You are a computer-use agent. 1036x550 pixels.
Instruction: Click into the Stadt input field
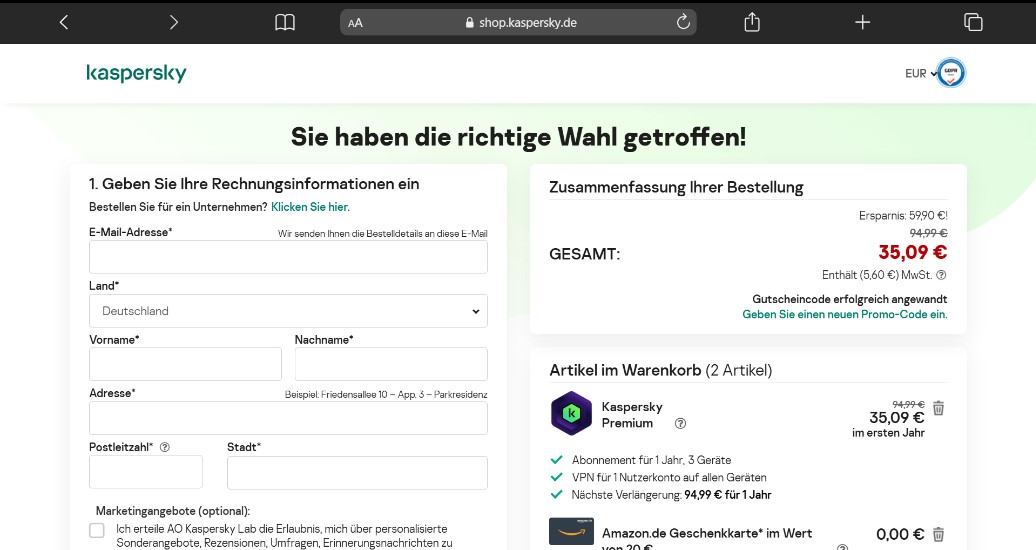(357, 472)
